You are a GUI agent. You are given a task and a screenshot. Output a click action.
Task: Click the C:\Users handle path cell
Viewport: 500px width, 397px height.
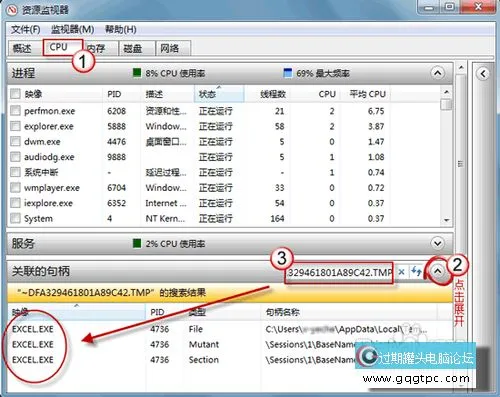pos(346,329)
